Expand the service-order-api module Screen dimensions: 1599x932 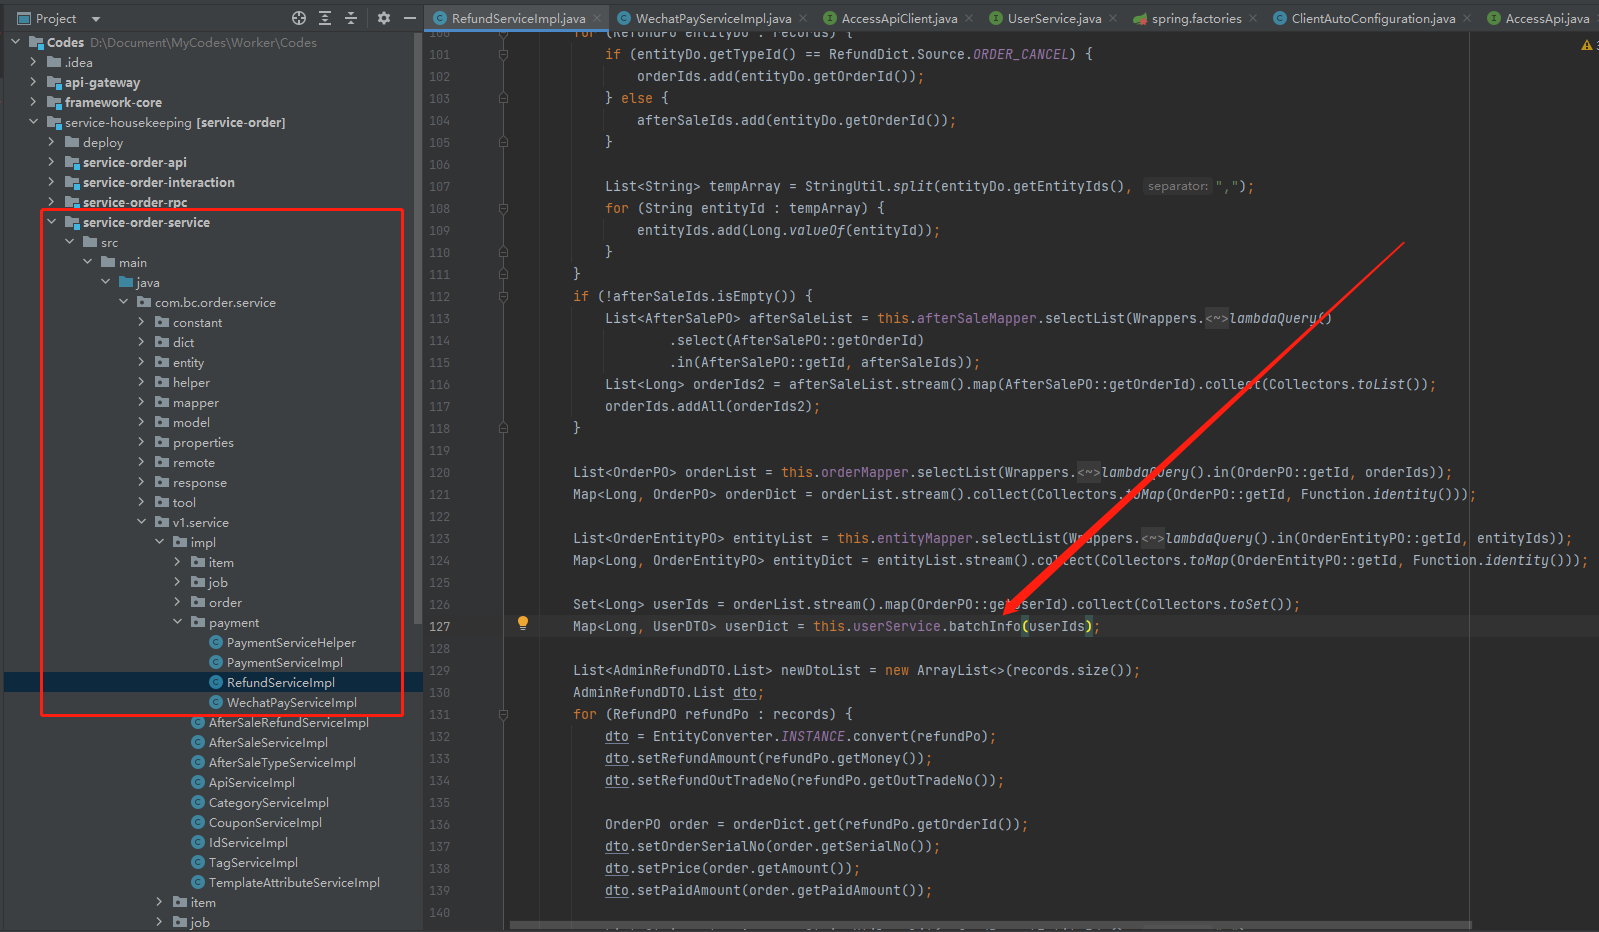51,162
